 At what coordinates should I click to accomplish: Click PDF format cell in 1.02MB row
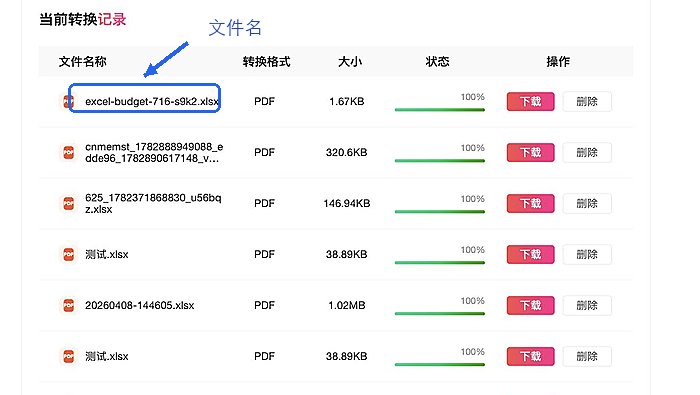[x=264, y=305]
